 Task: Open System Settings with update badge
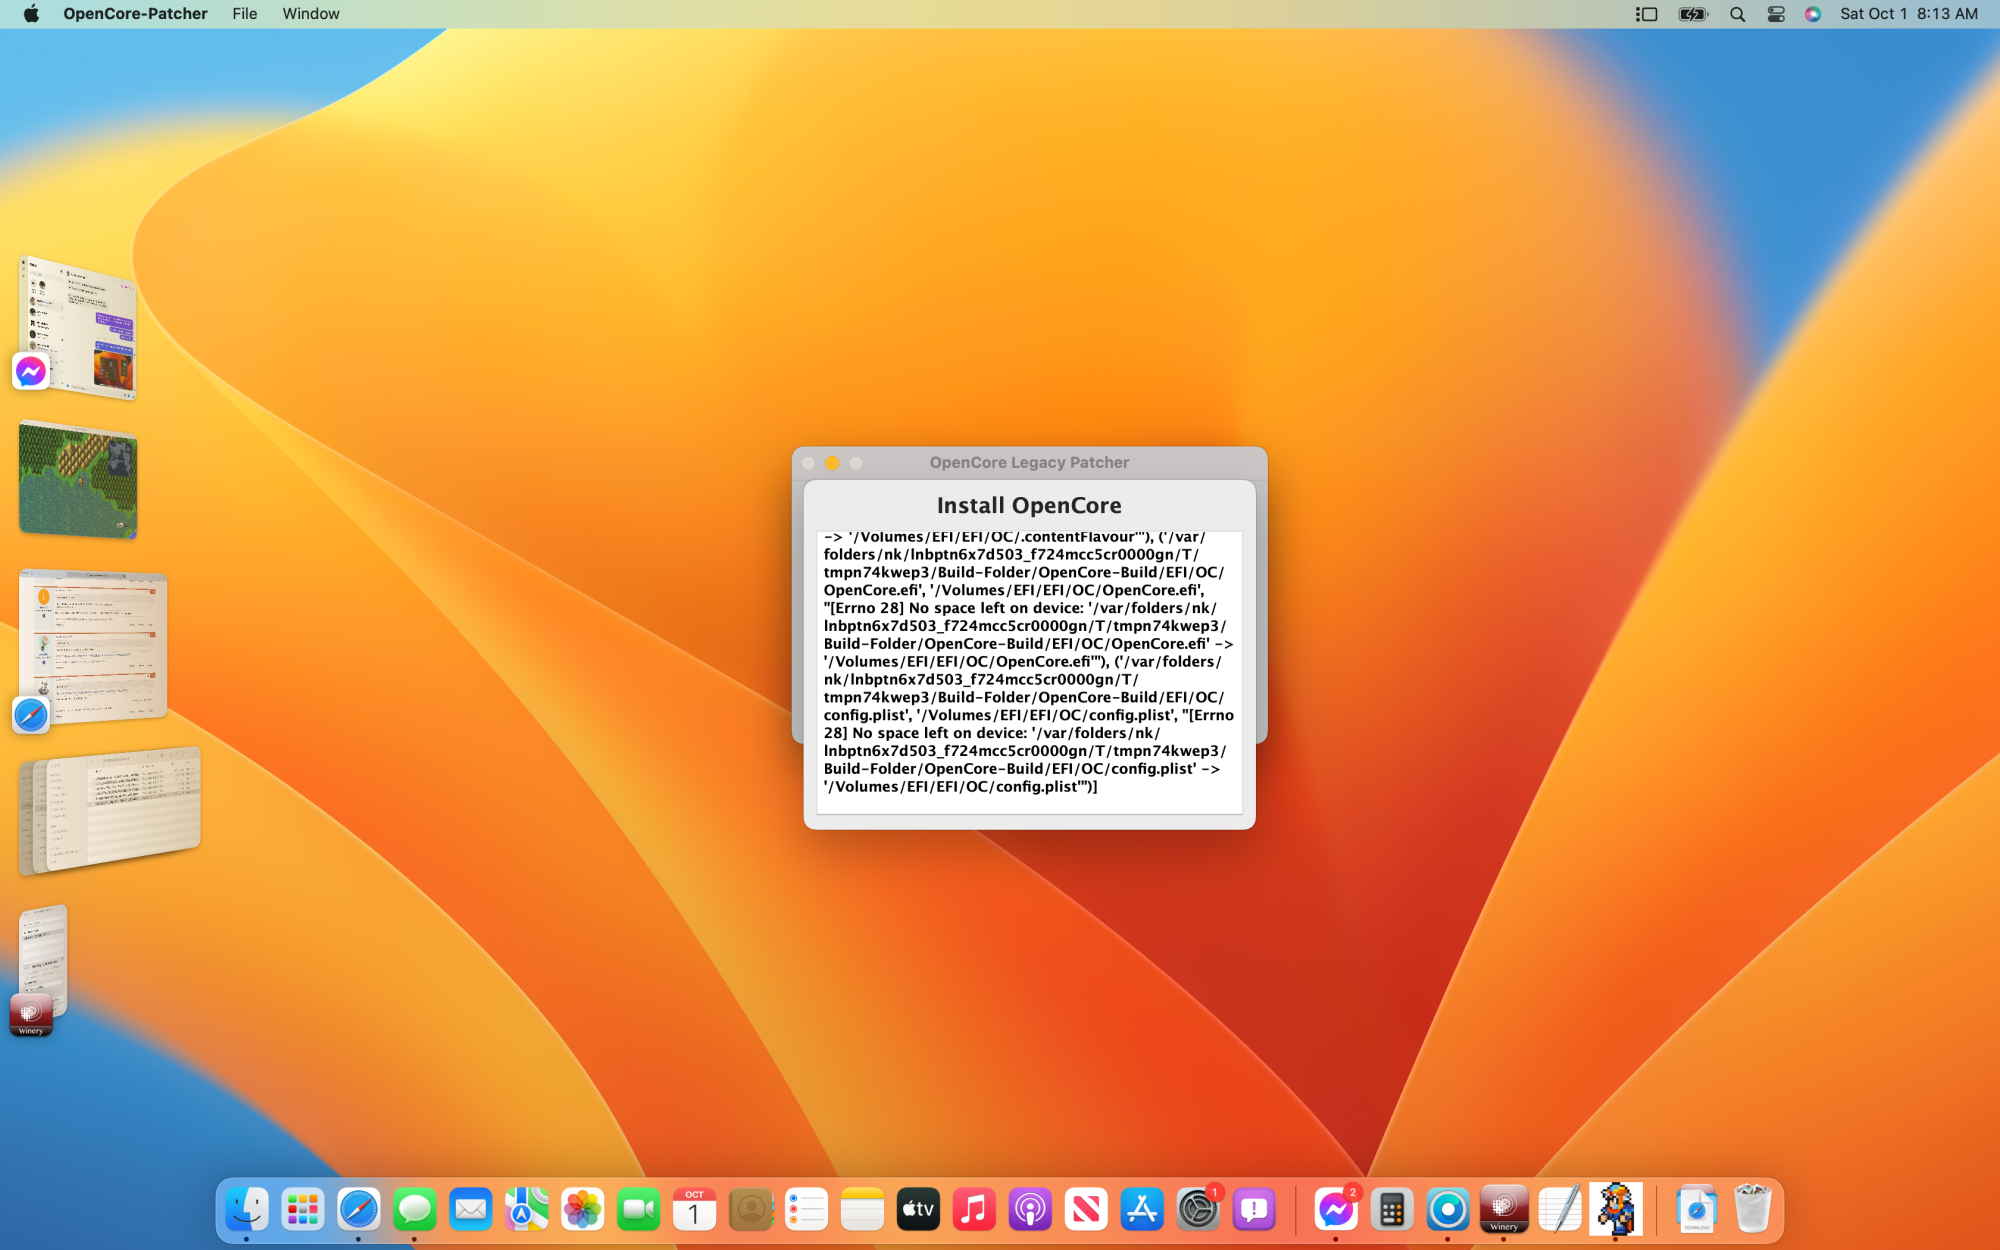tap(1197, 1210)
